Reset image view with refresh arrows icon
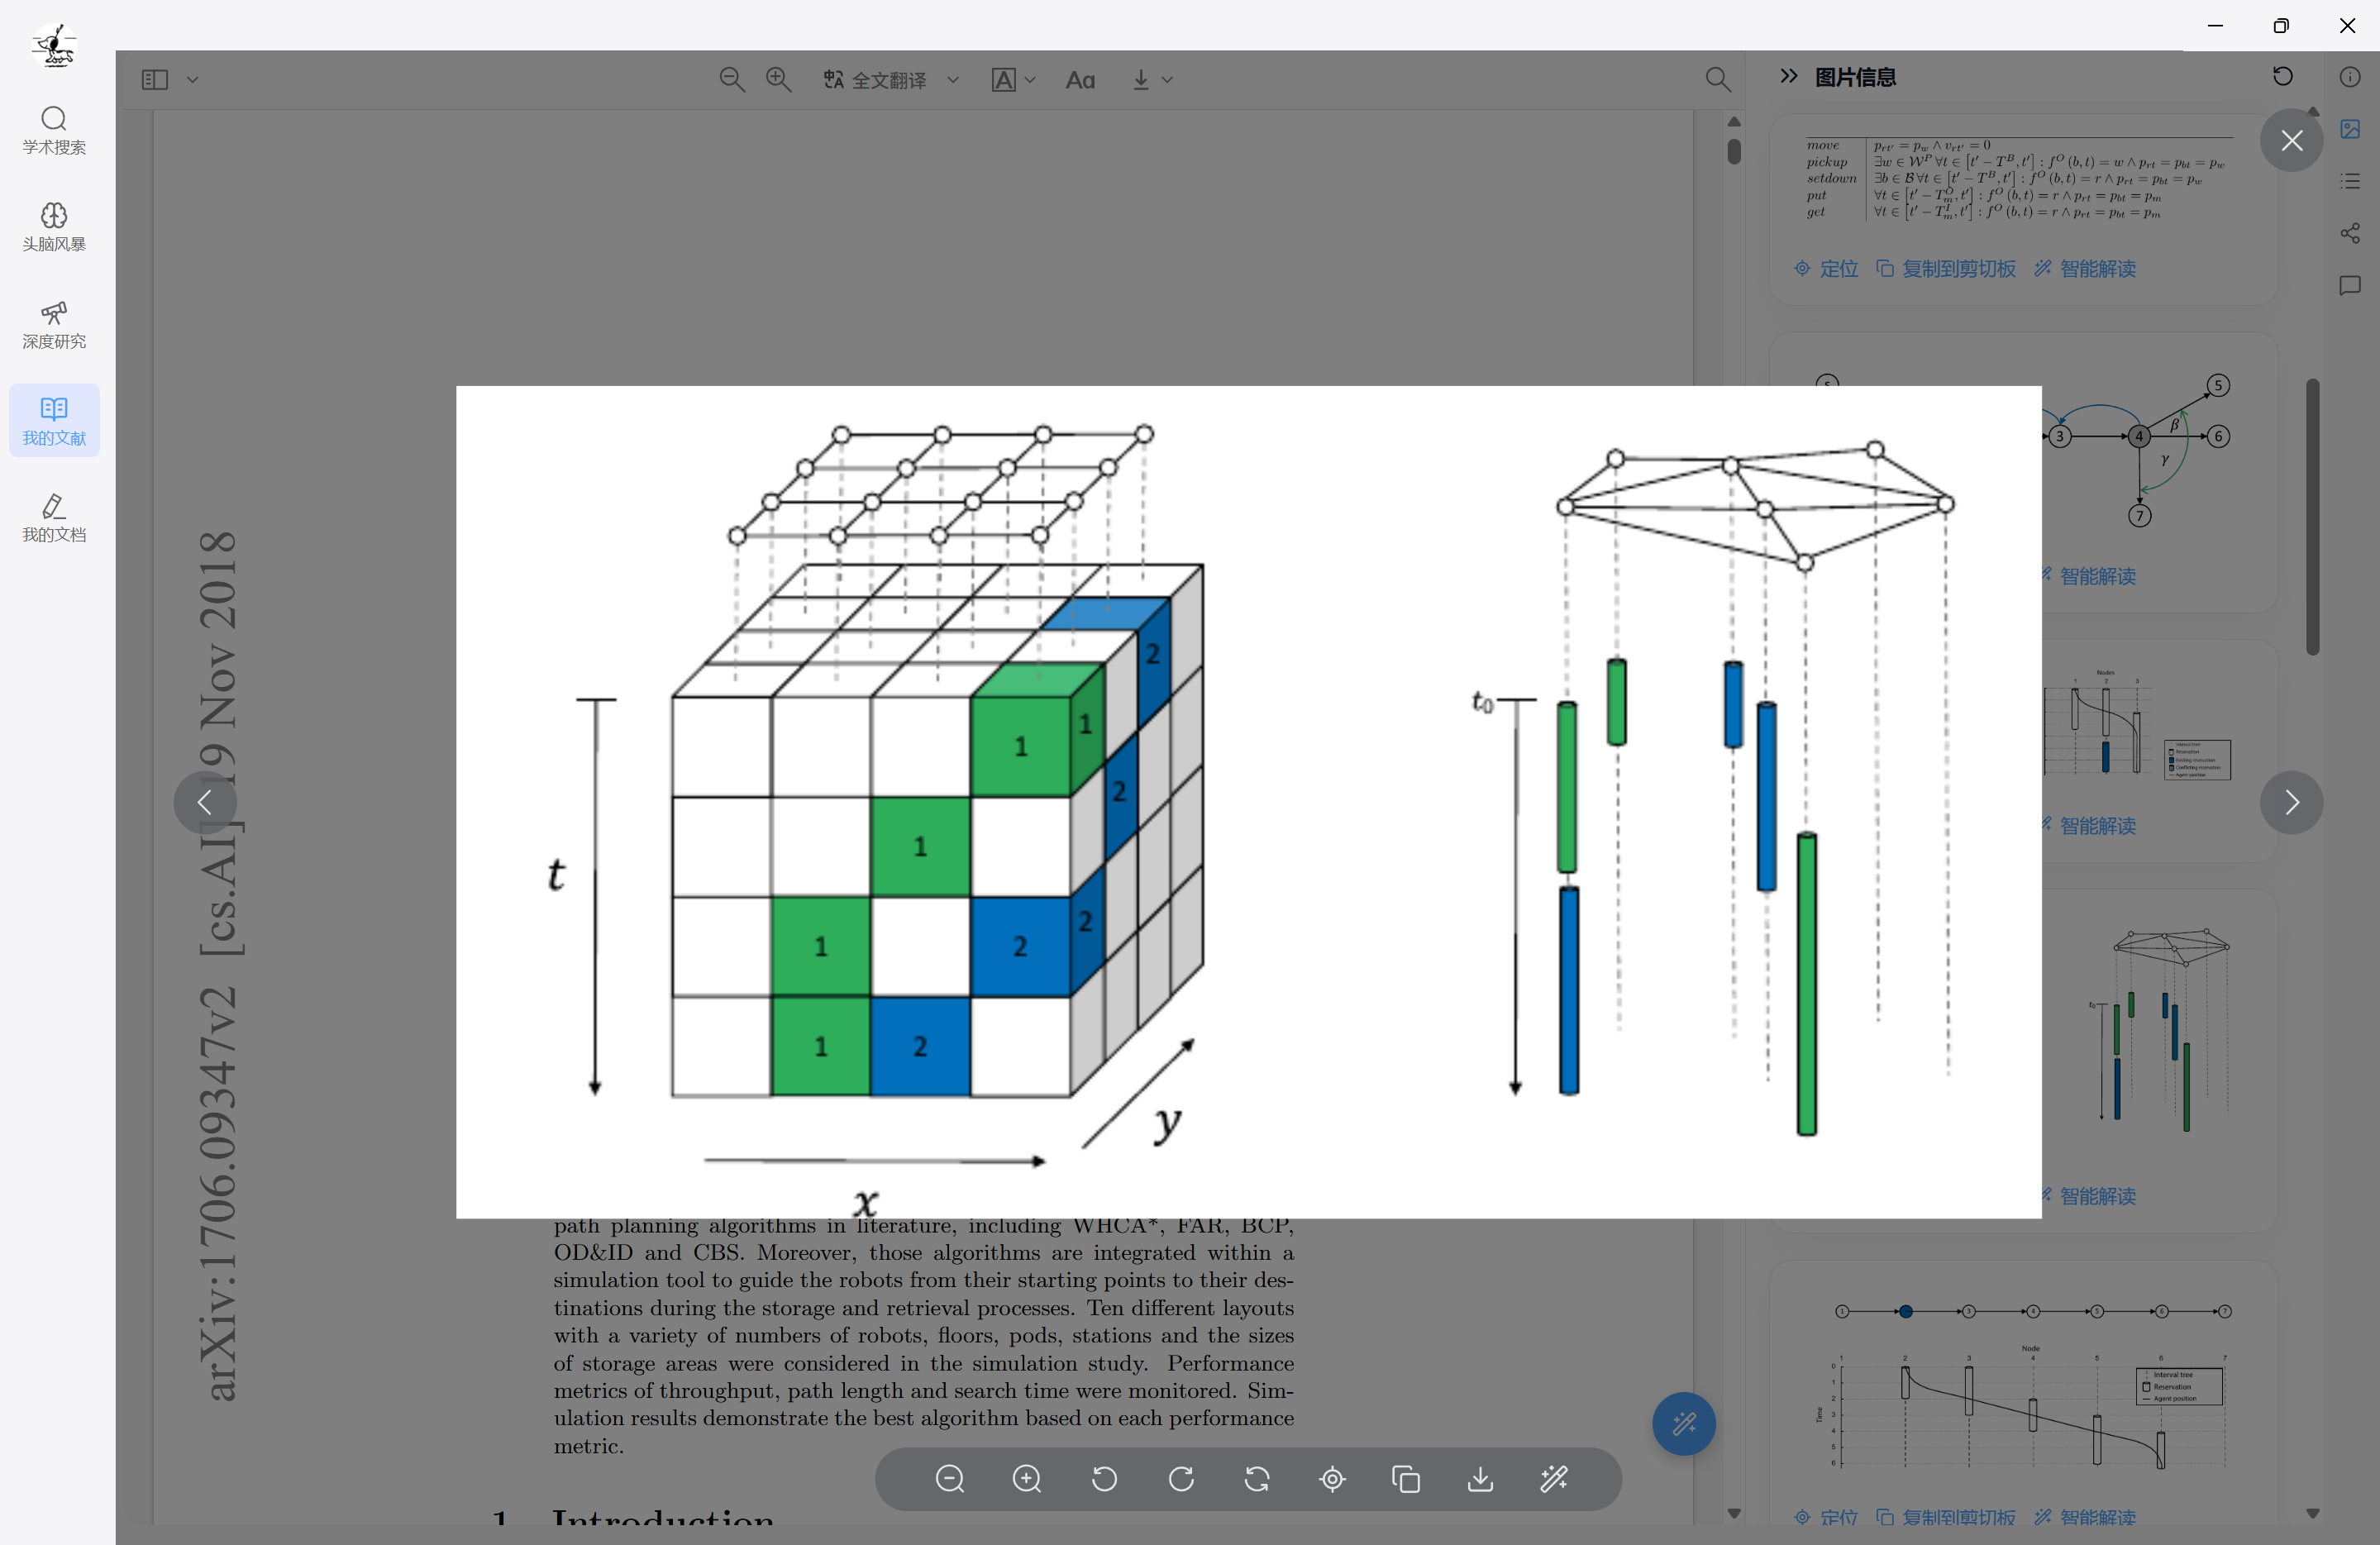This screenshot has height=1545, width=2380. click(1257, 1478)
